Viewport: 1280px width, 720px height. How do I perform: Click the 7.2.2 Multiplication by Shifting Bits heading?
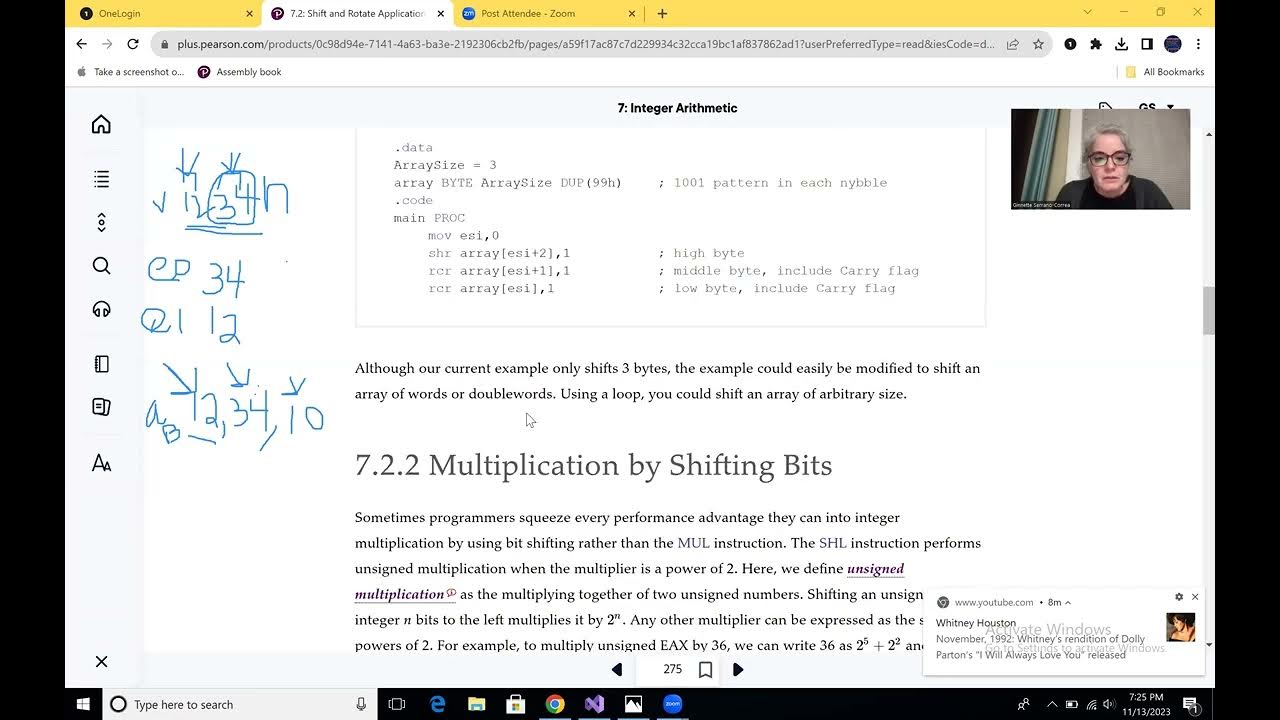click(x=593, y=465)
